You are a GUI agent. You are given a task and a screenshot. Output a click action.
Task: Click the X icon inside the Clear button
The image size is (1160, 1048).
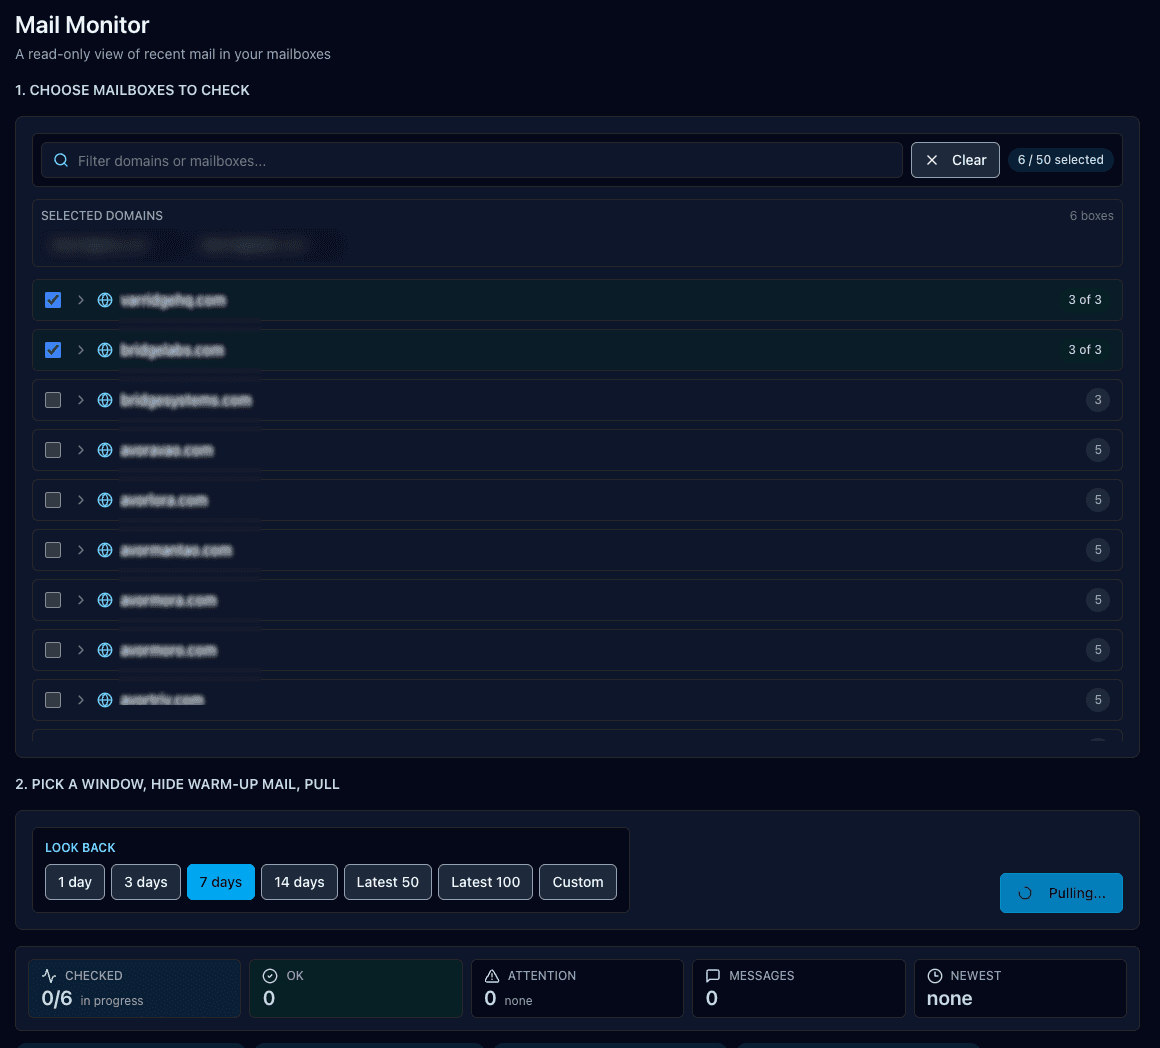(932, 160)
